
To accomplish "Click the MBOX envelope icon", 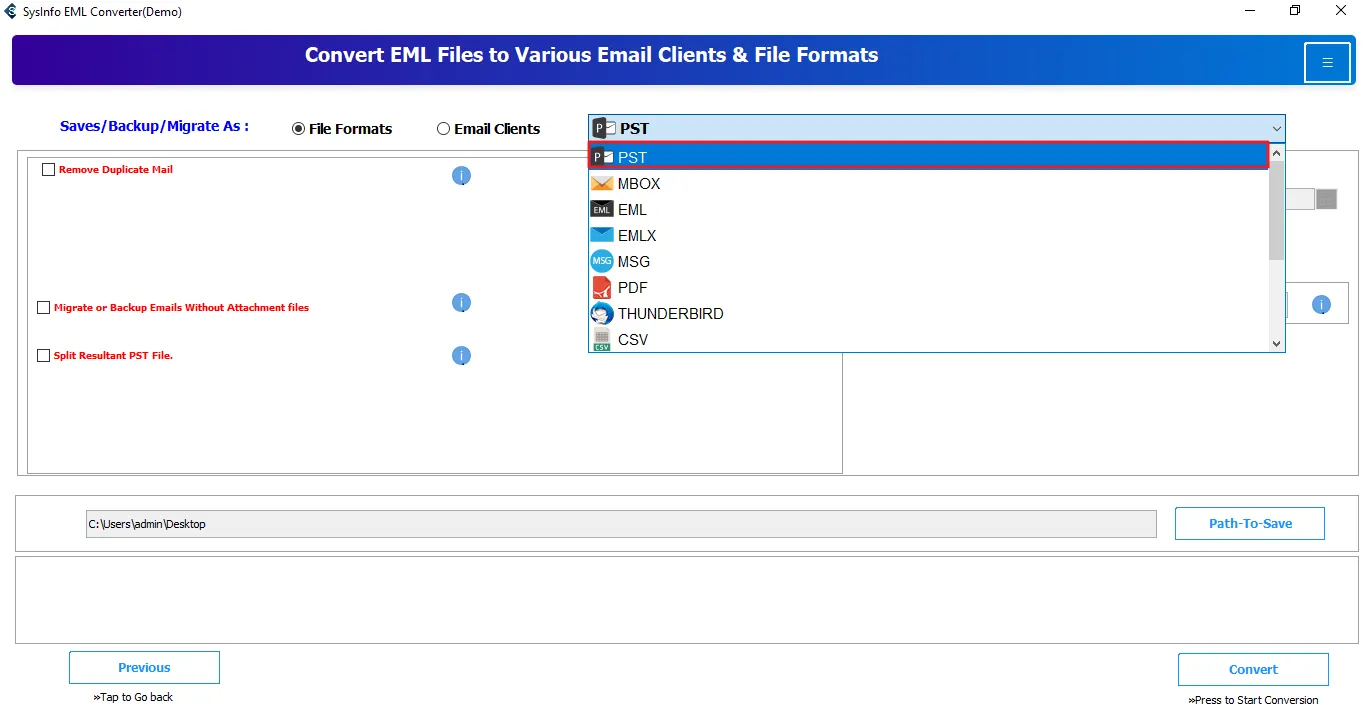I will (602, 184).
